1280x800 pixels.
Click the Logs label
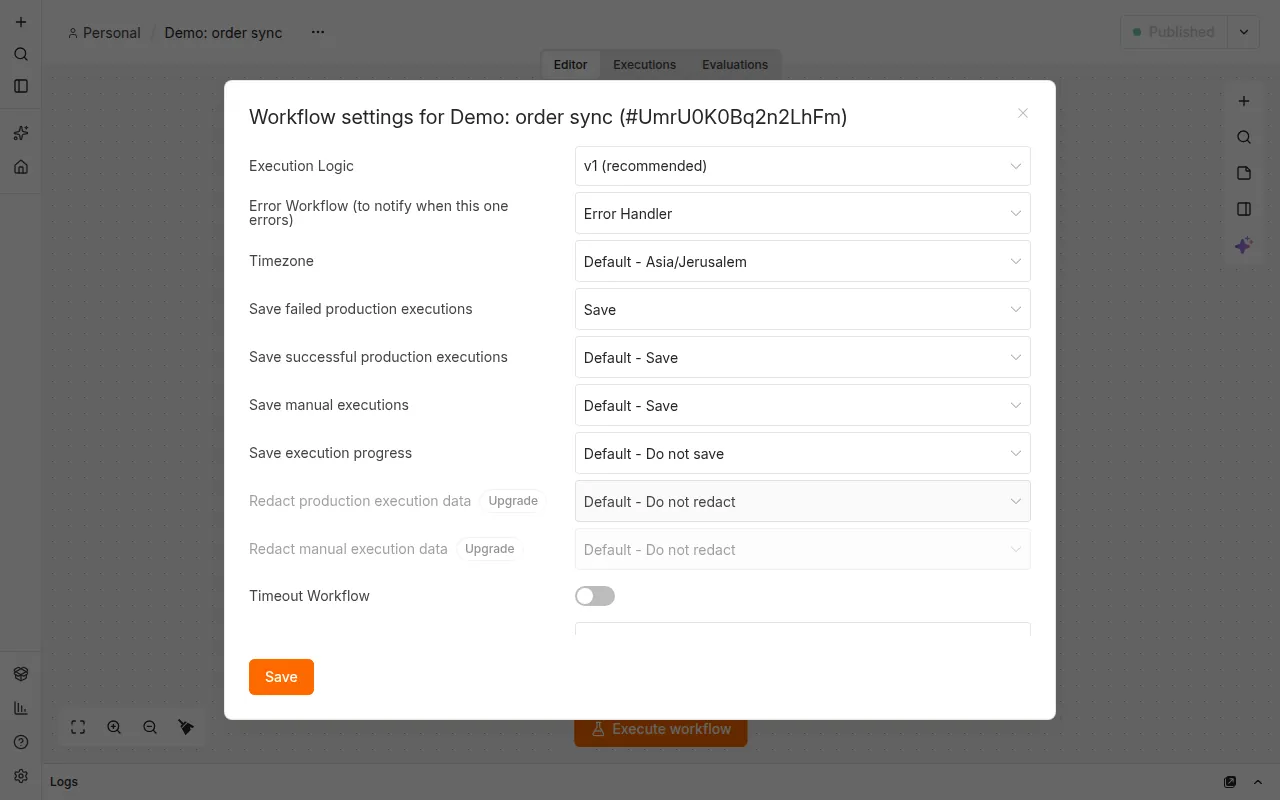(64, 782)
